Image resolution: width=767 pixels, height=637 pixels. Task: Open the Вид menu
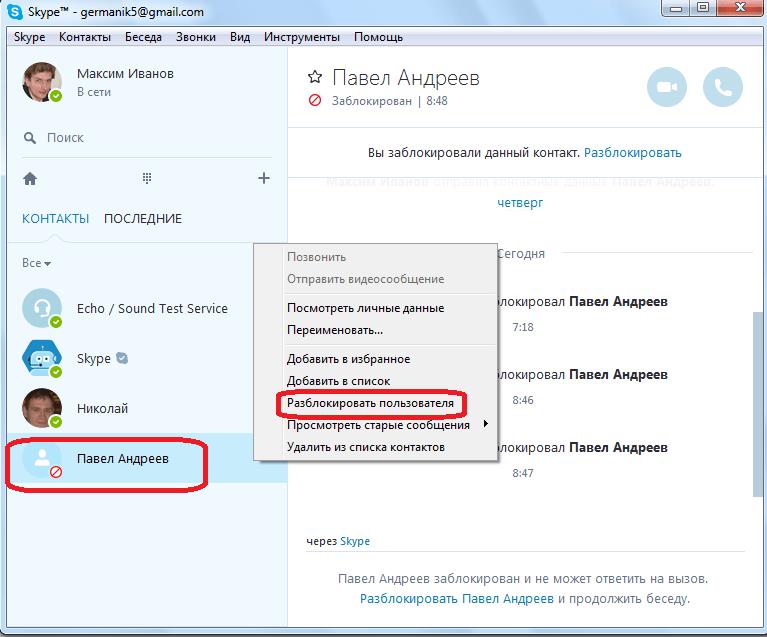240,37
